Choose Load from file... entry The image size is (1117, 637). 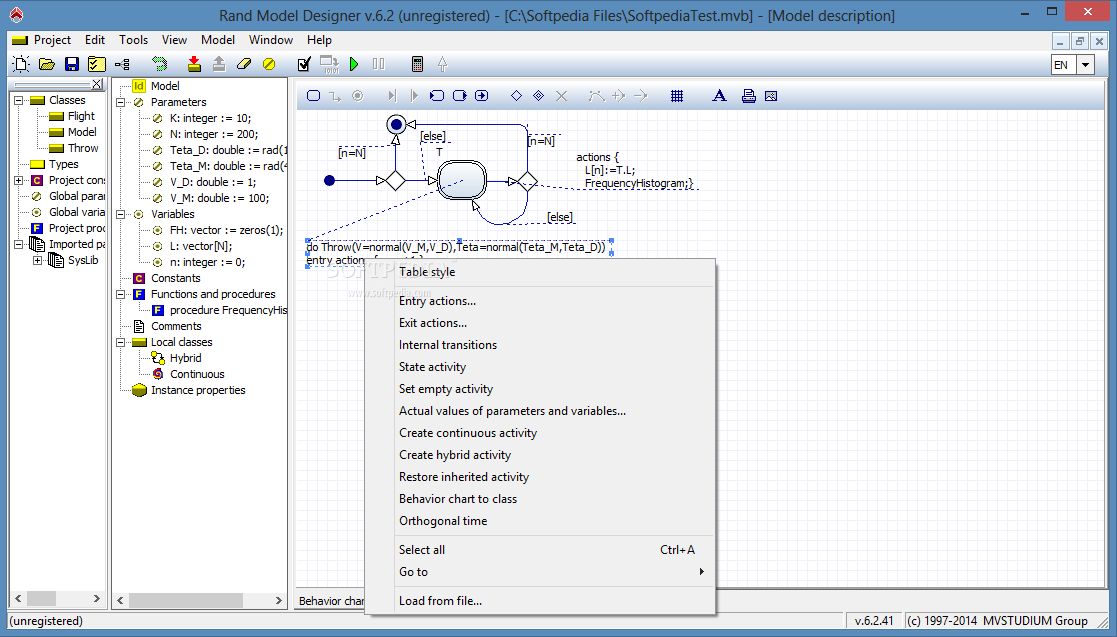[x=540, y=601]
